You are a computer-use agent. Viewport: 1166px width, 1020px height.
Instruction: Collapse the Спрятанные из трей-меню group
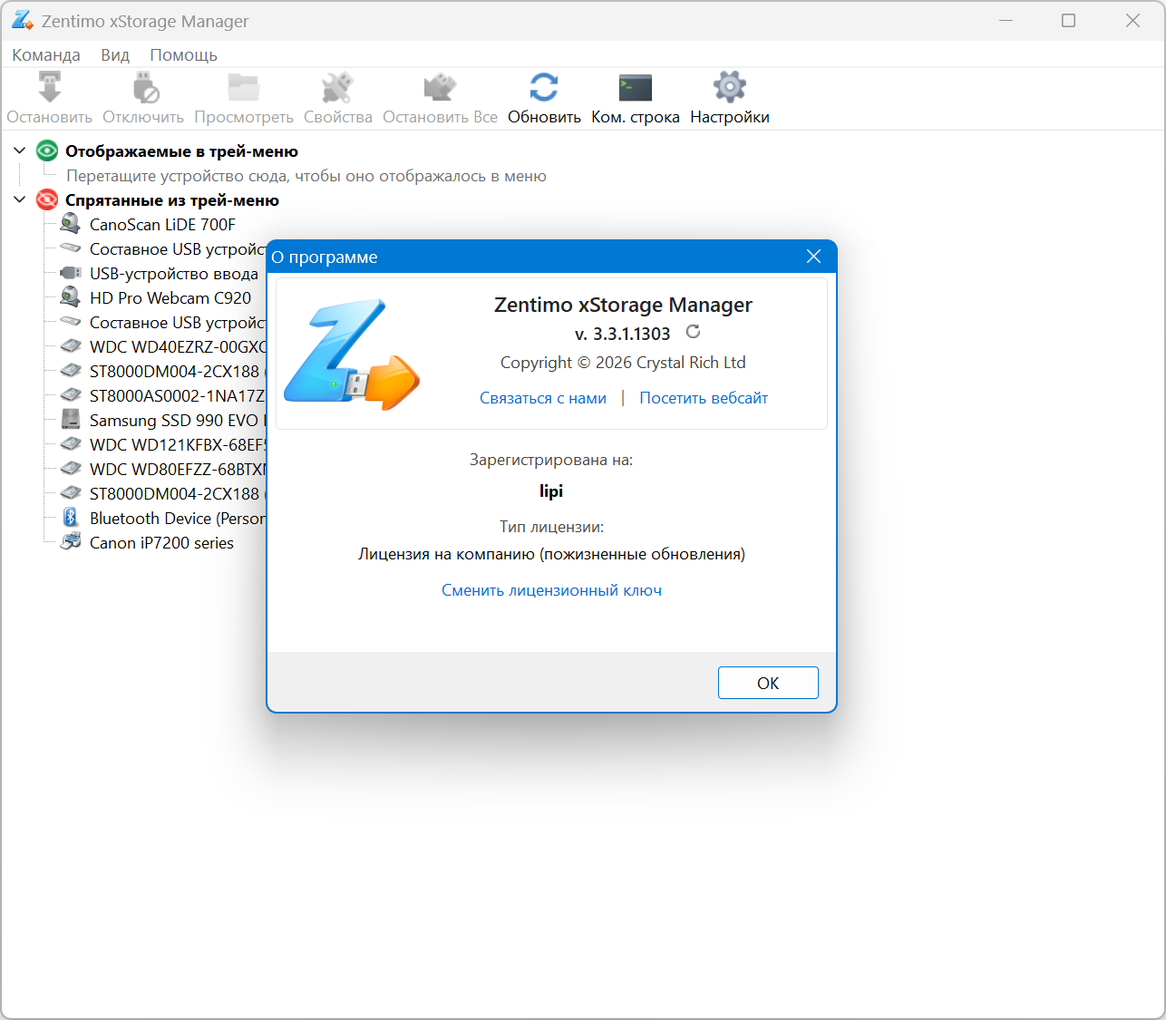click(19, 200)
